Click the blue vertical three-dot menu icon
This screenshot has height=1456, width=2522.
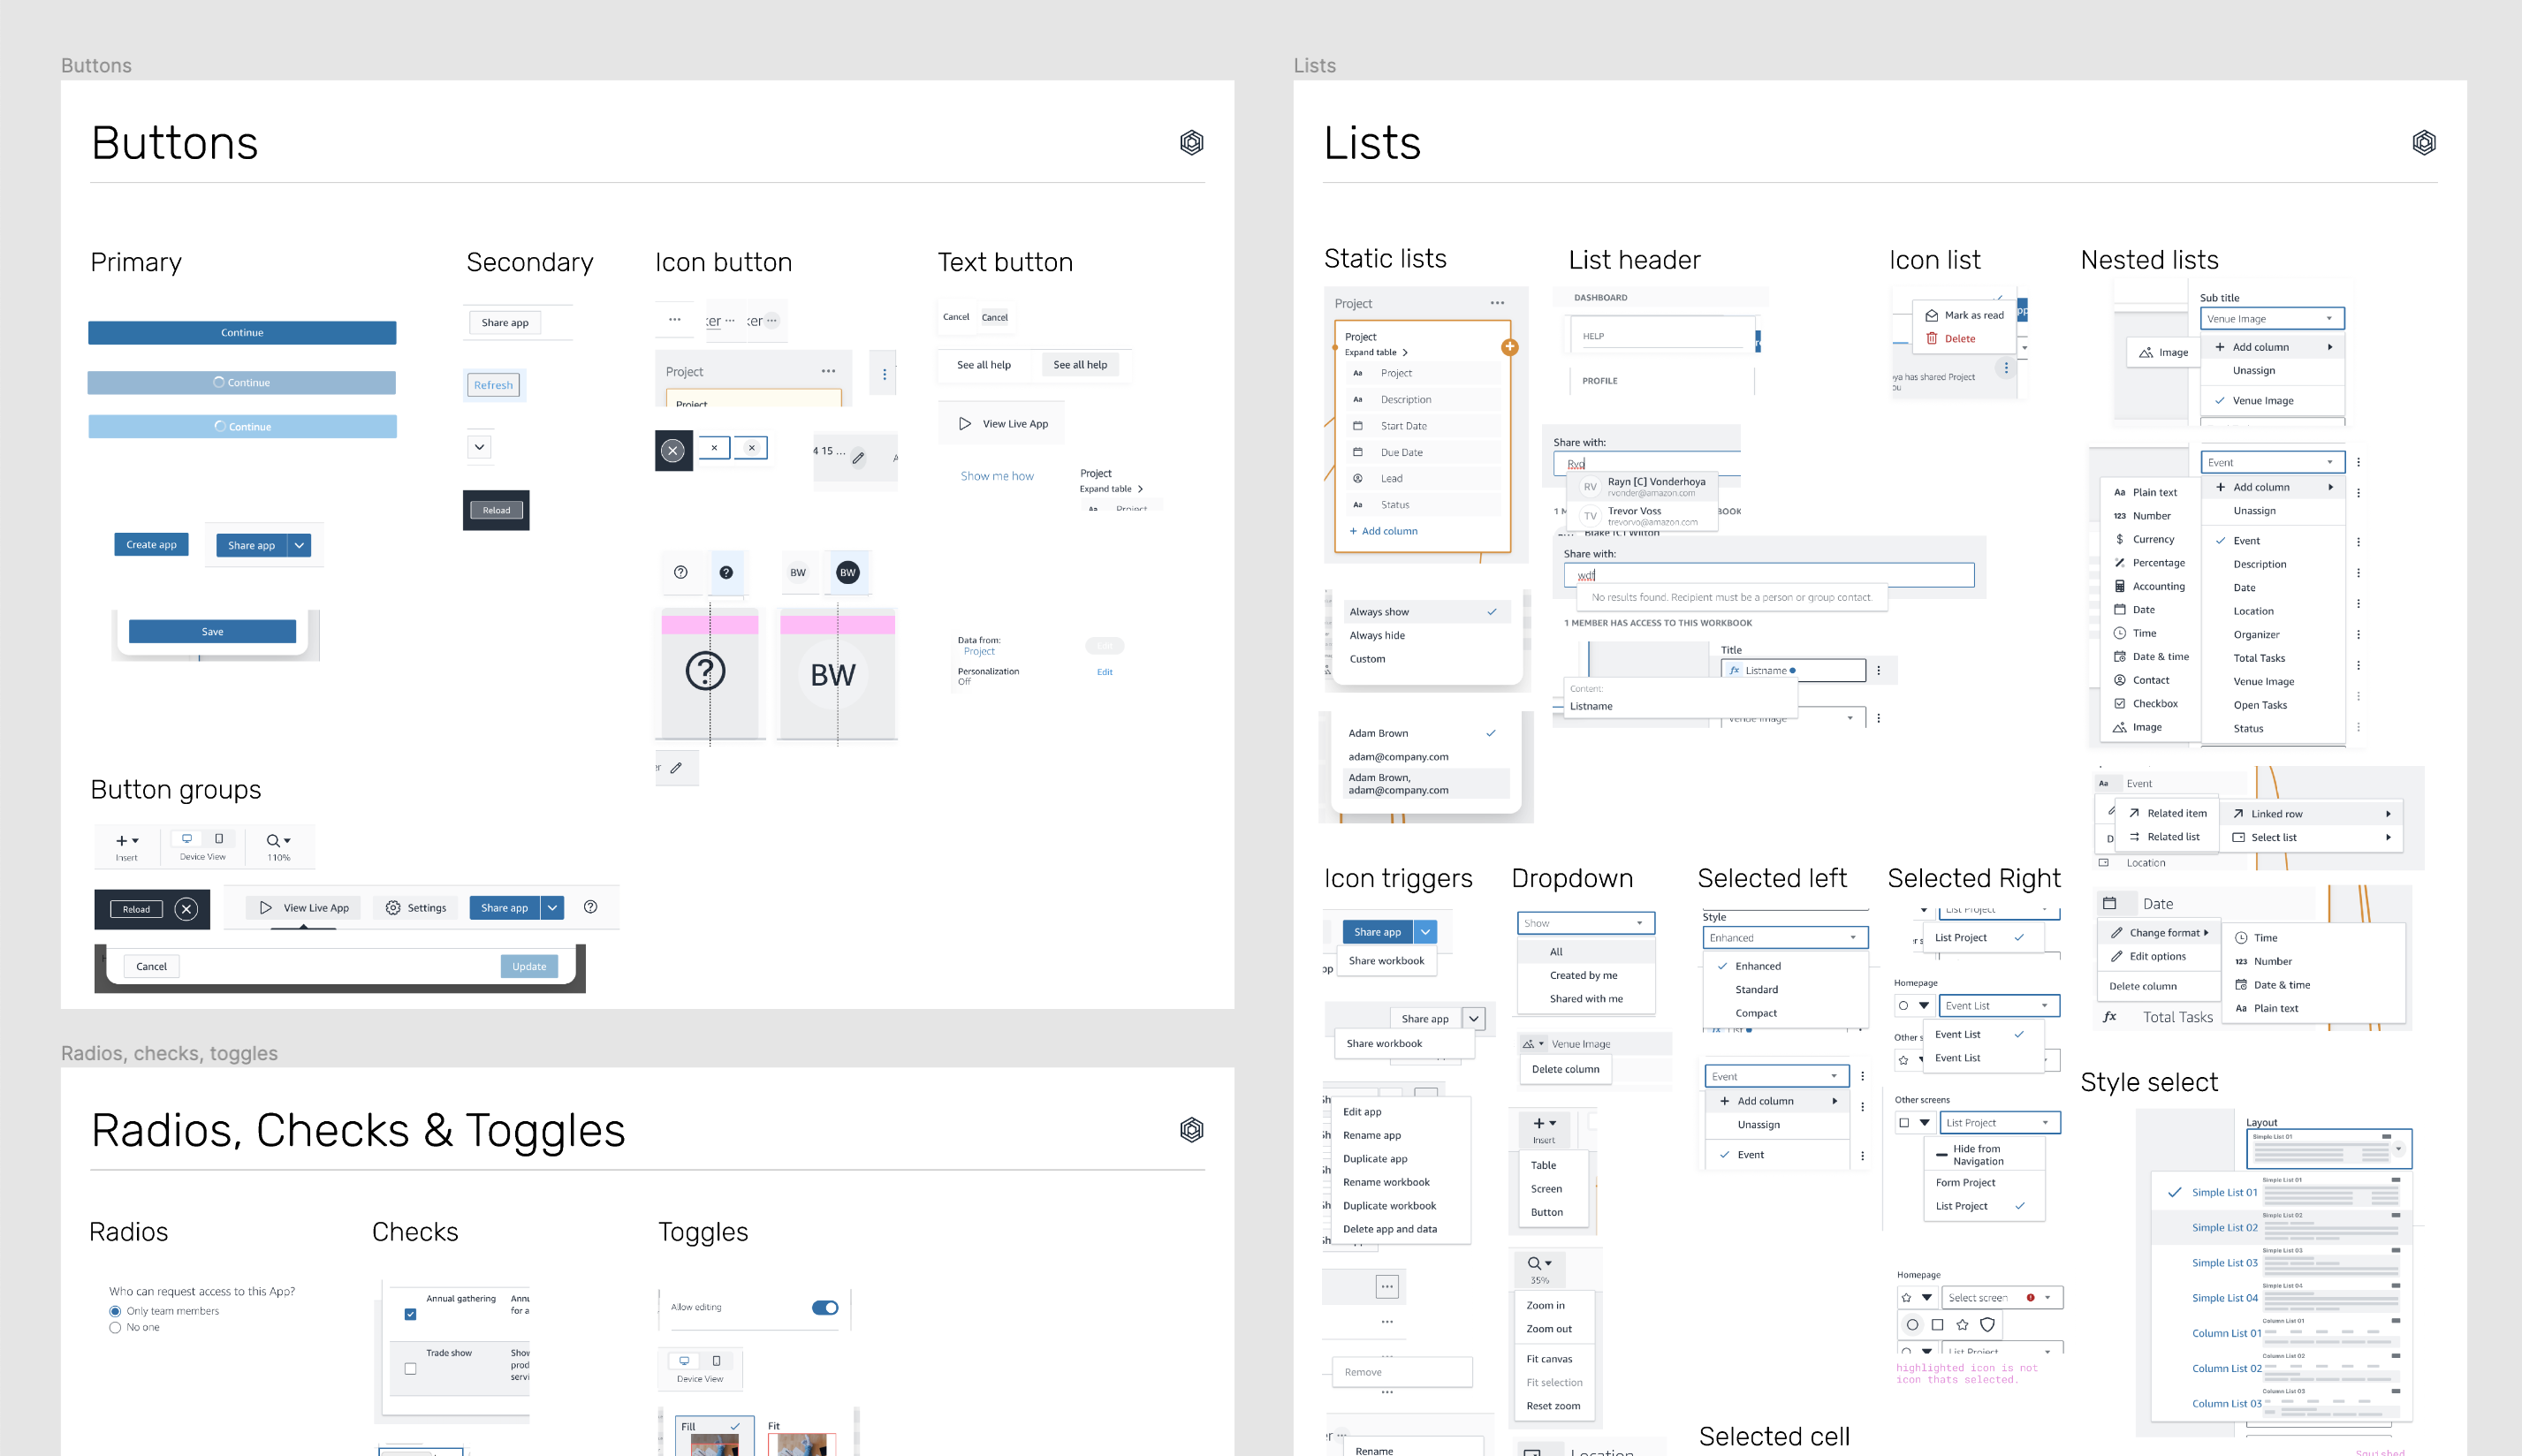coord(884,374)
